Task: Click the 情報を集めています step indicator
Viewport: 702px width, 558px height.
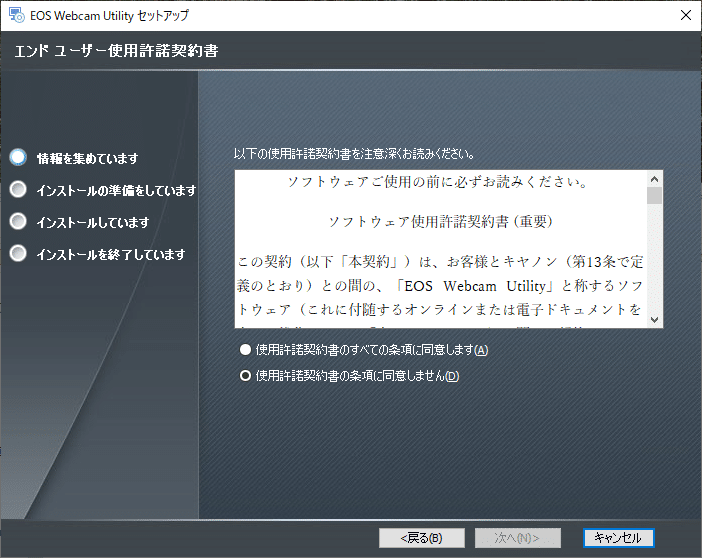Action: (18, 157)
